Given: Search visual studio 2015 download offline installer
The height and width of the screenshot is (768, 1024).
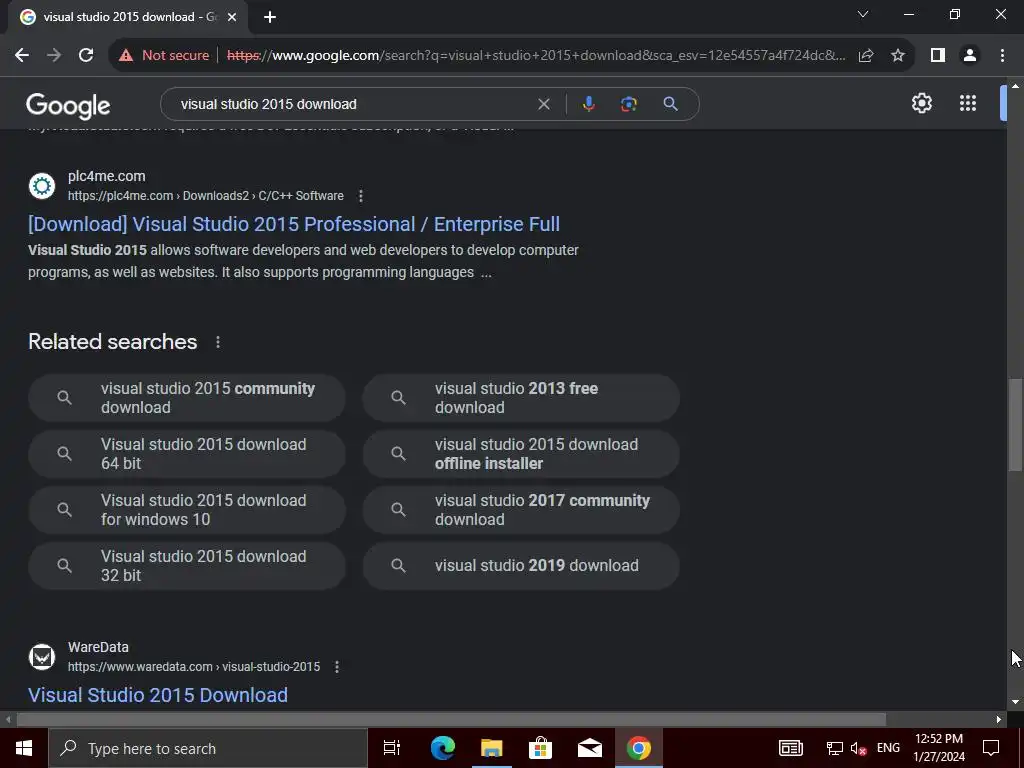Looking at the screenshot, I should point(521,454).
